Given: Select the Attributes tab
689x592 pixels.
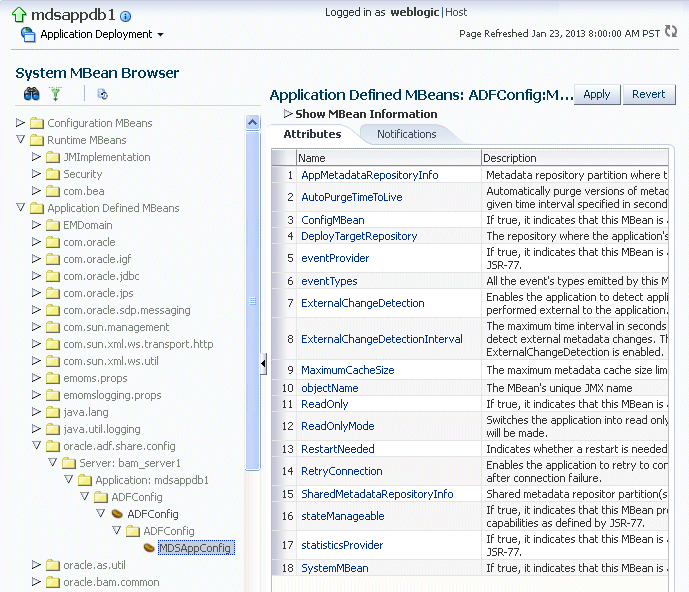Looking at the screenshot, I should pos(312,134).
